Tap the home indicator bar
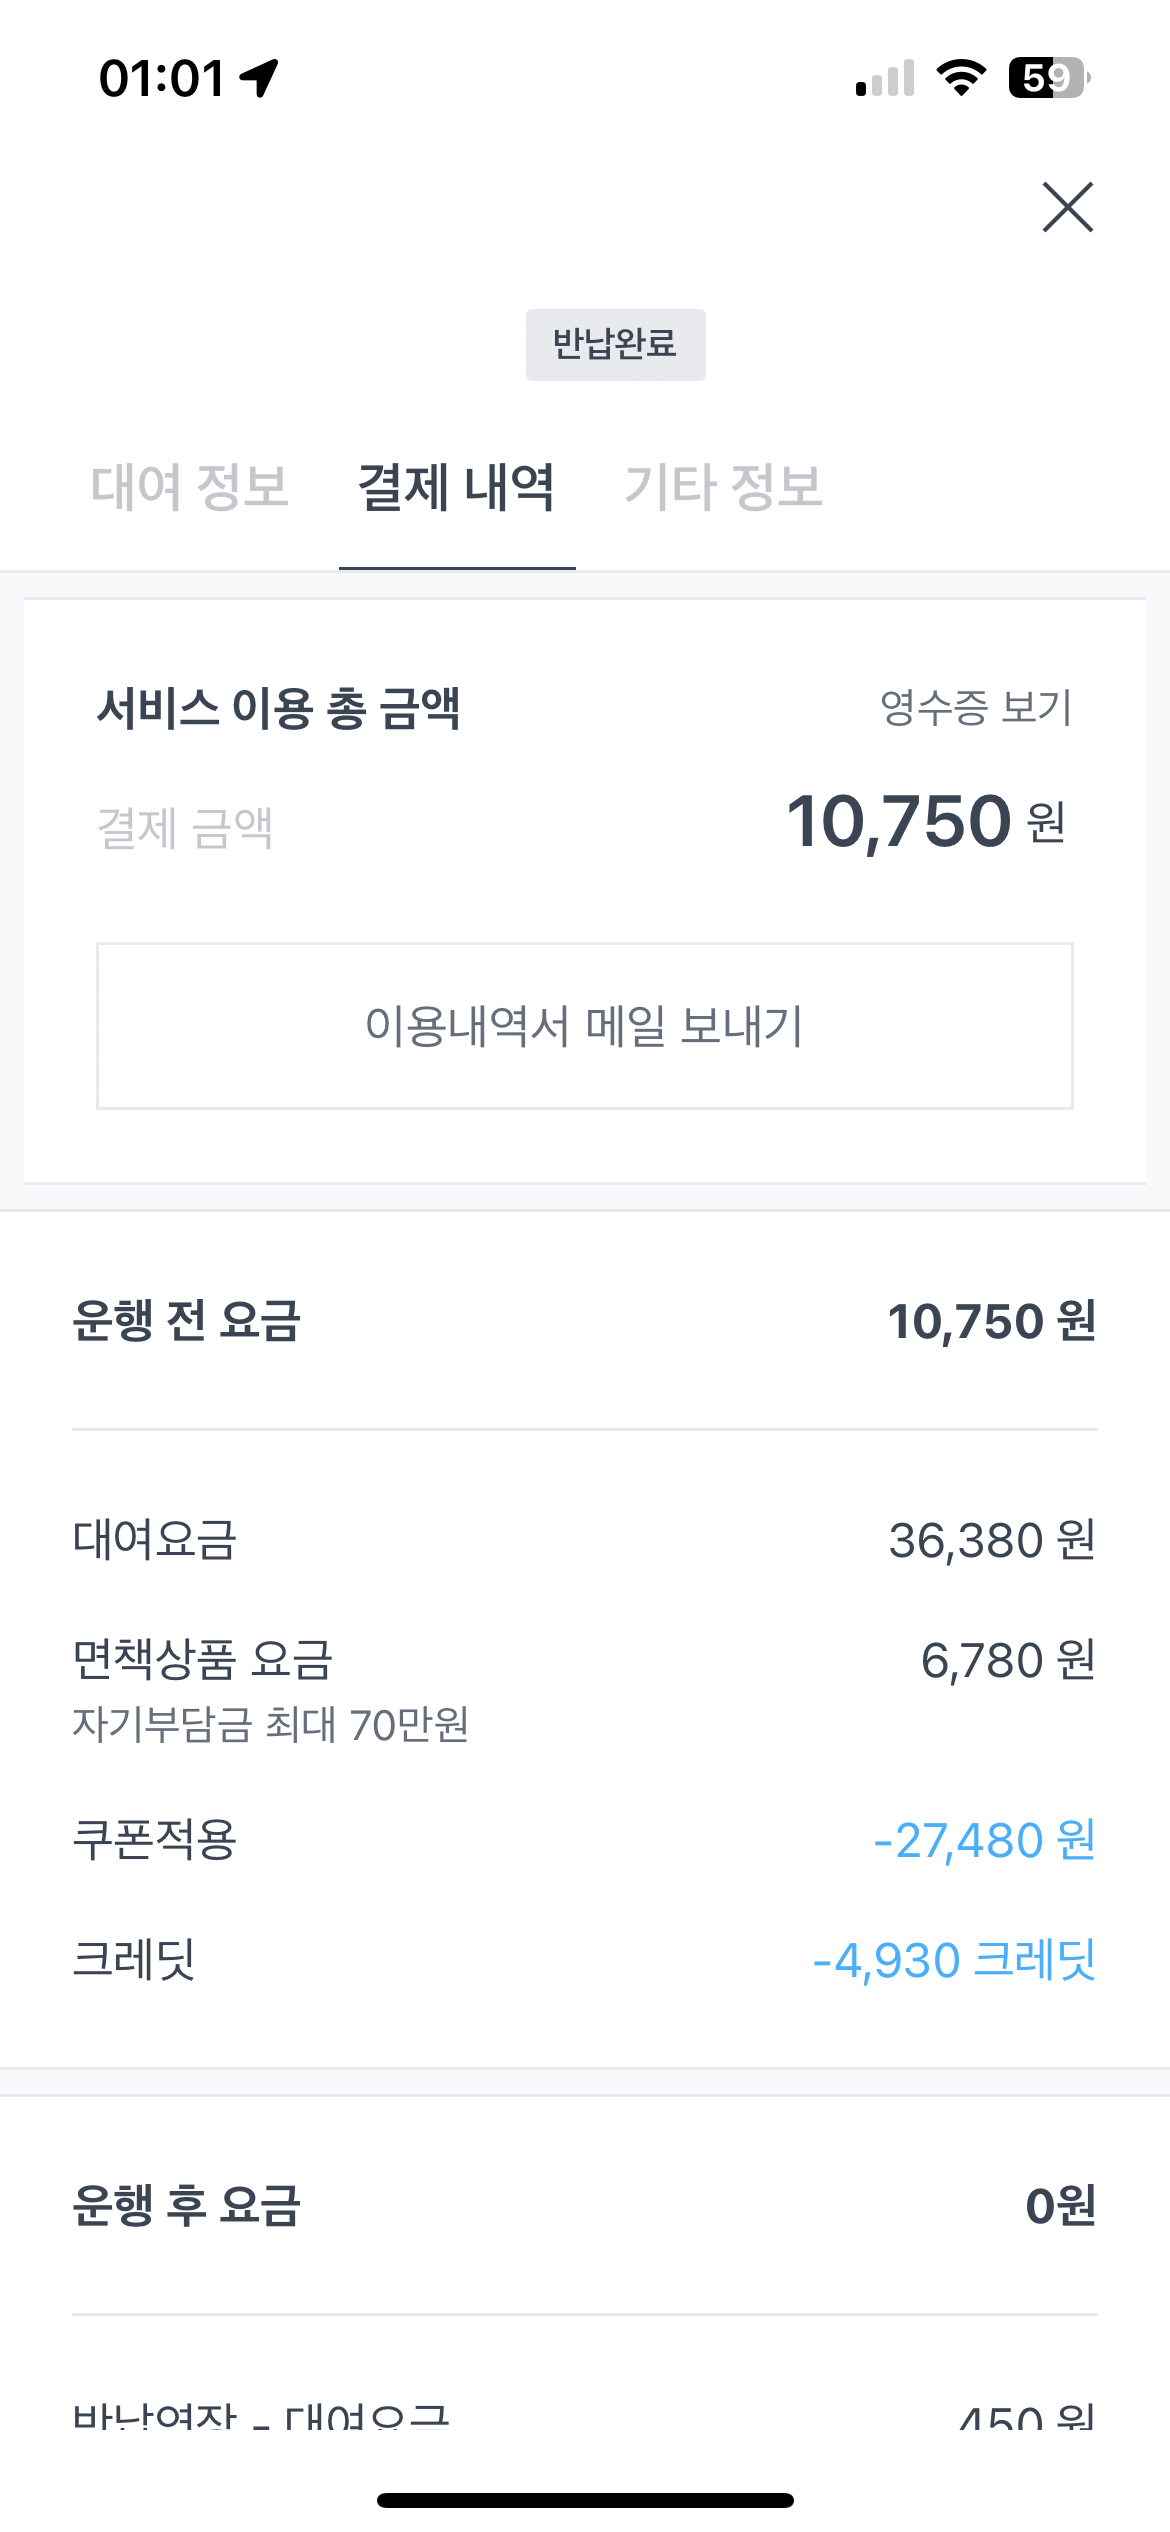1170x2532 pixels. coord(585,2500)
